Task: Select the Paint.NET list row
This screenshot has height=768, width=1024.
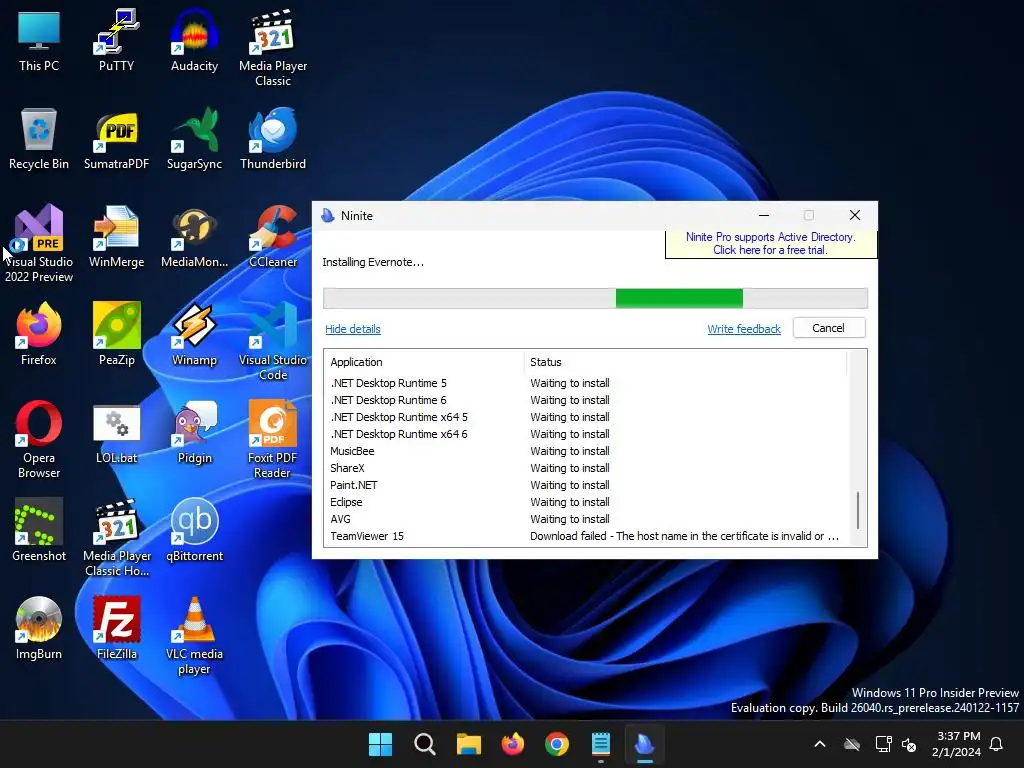Action: point(588,485)
